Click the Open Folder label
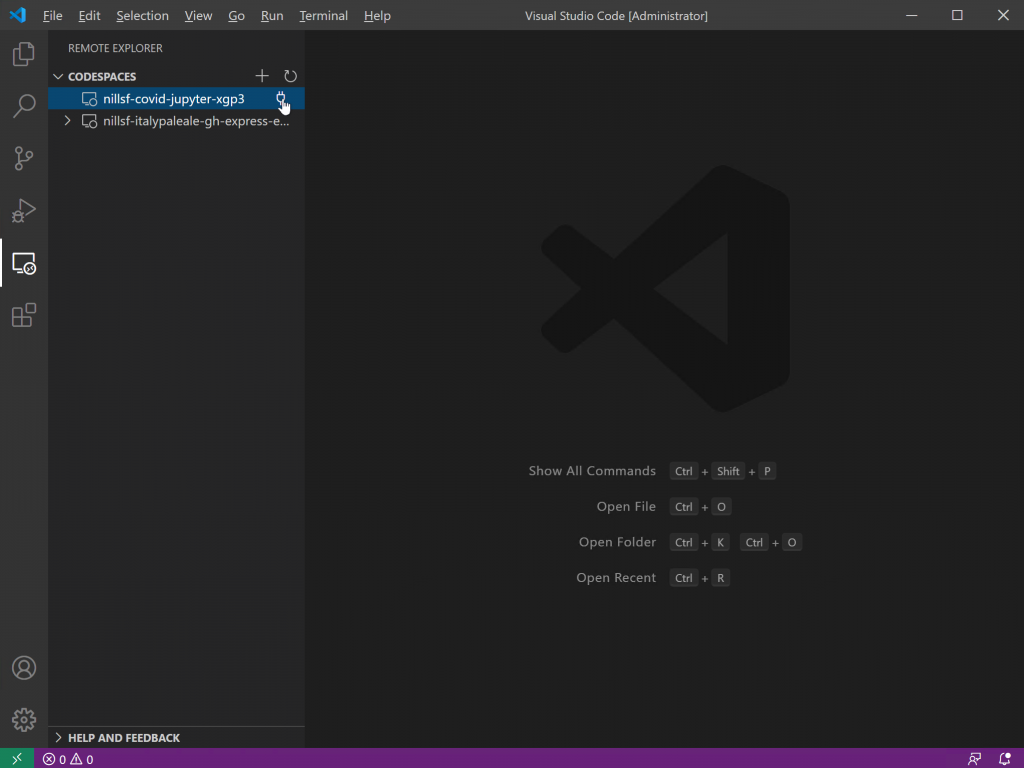The height and width of the screenshot is (768, 1024). pyautogui.click(x=617, y=542)
